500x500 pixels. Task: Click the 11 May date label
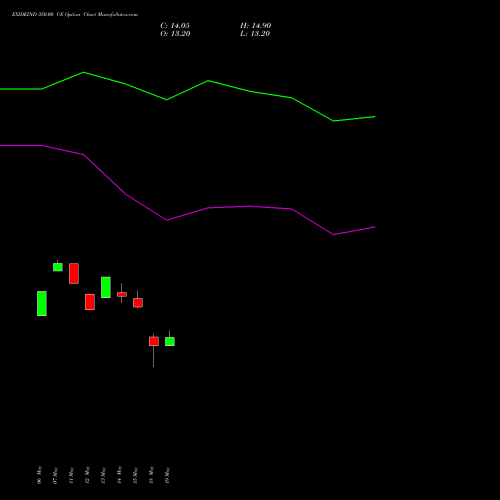pyautogui.click(x=71, y=475)
